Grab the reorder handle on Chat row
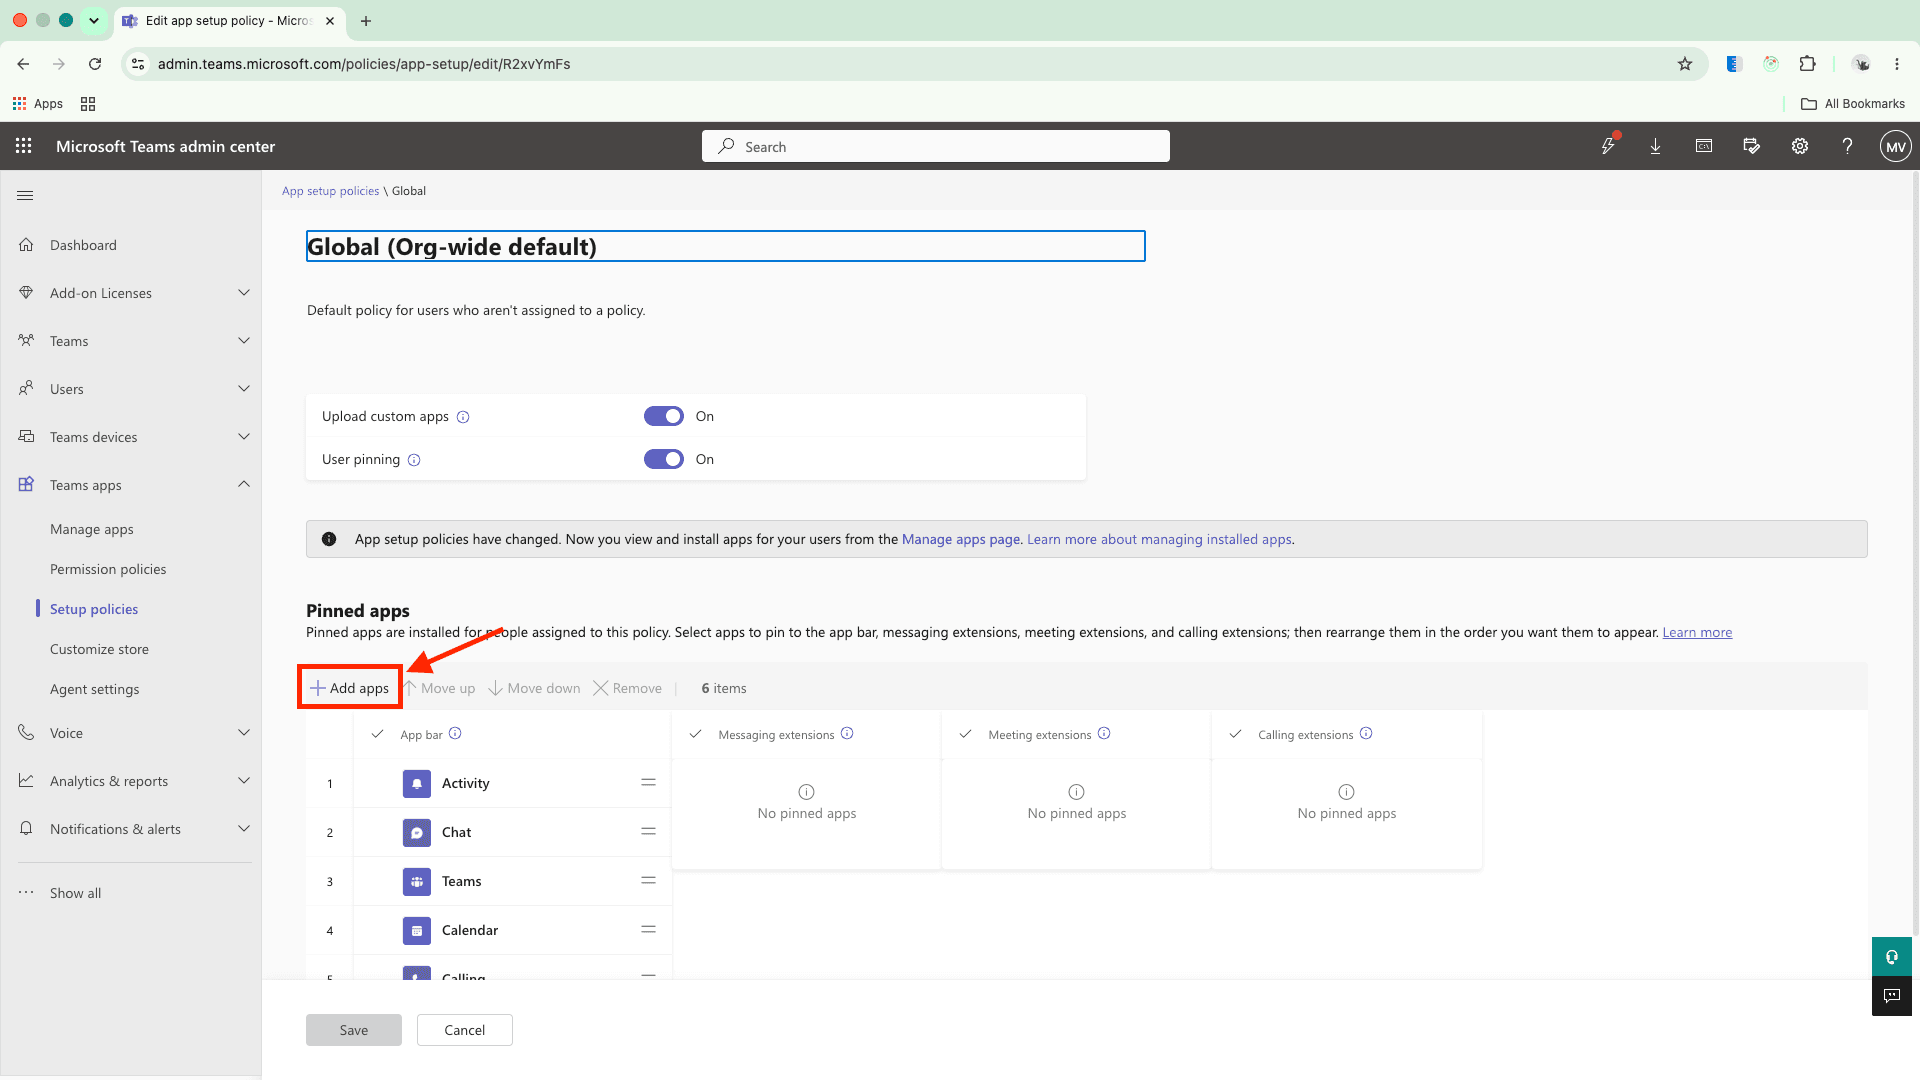1920x1080 pixels. tap(649, 832)
